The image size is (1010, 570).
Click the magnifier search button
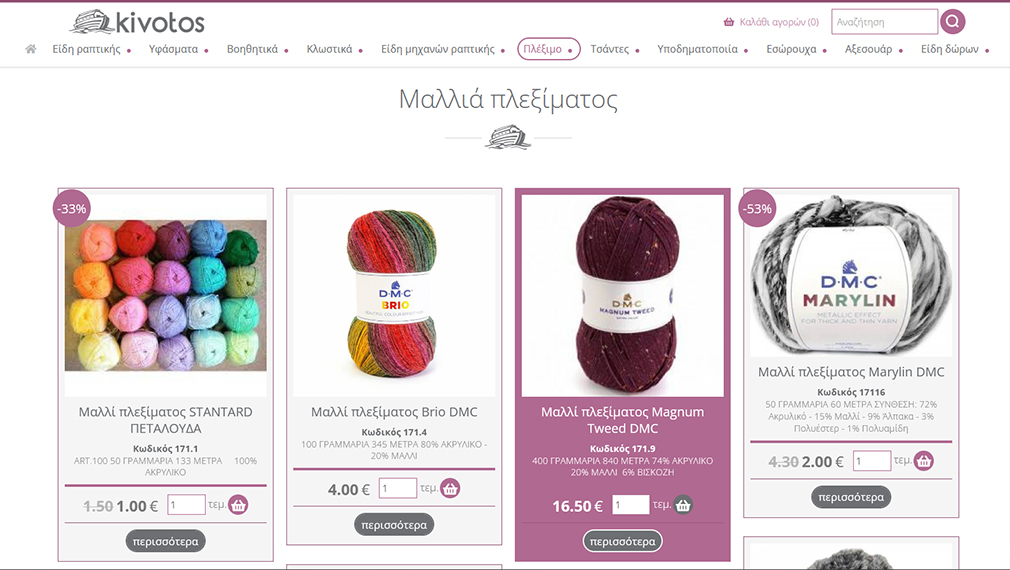point(953,22)
